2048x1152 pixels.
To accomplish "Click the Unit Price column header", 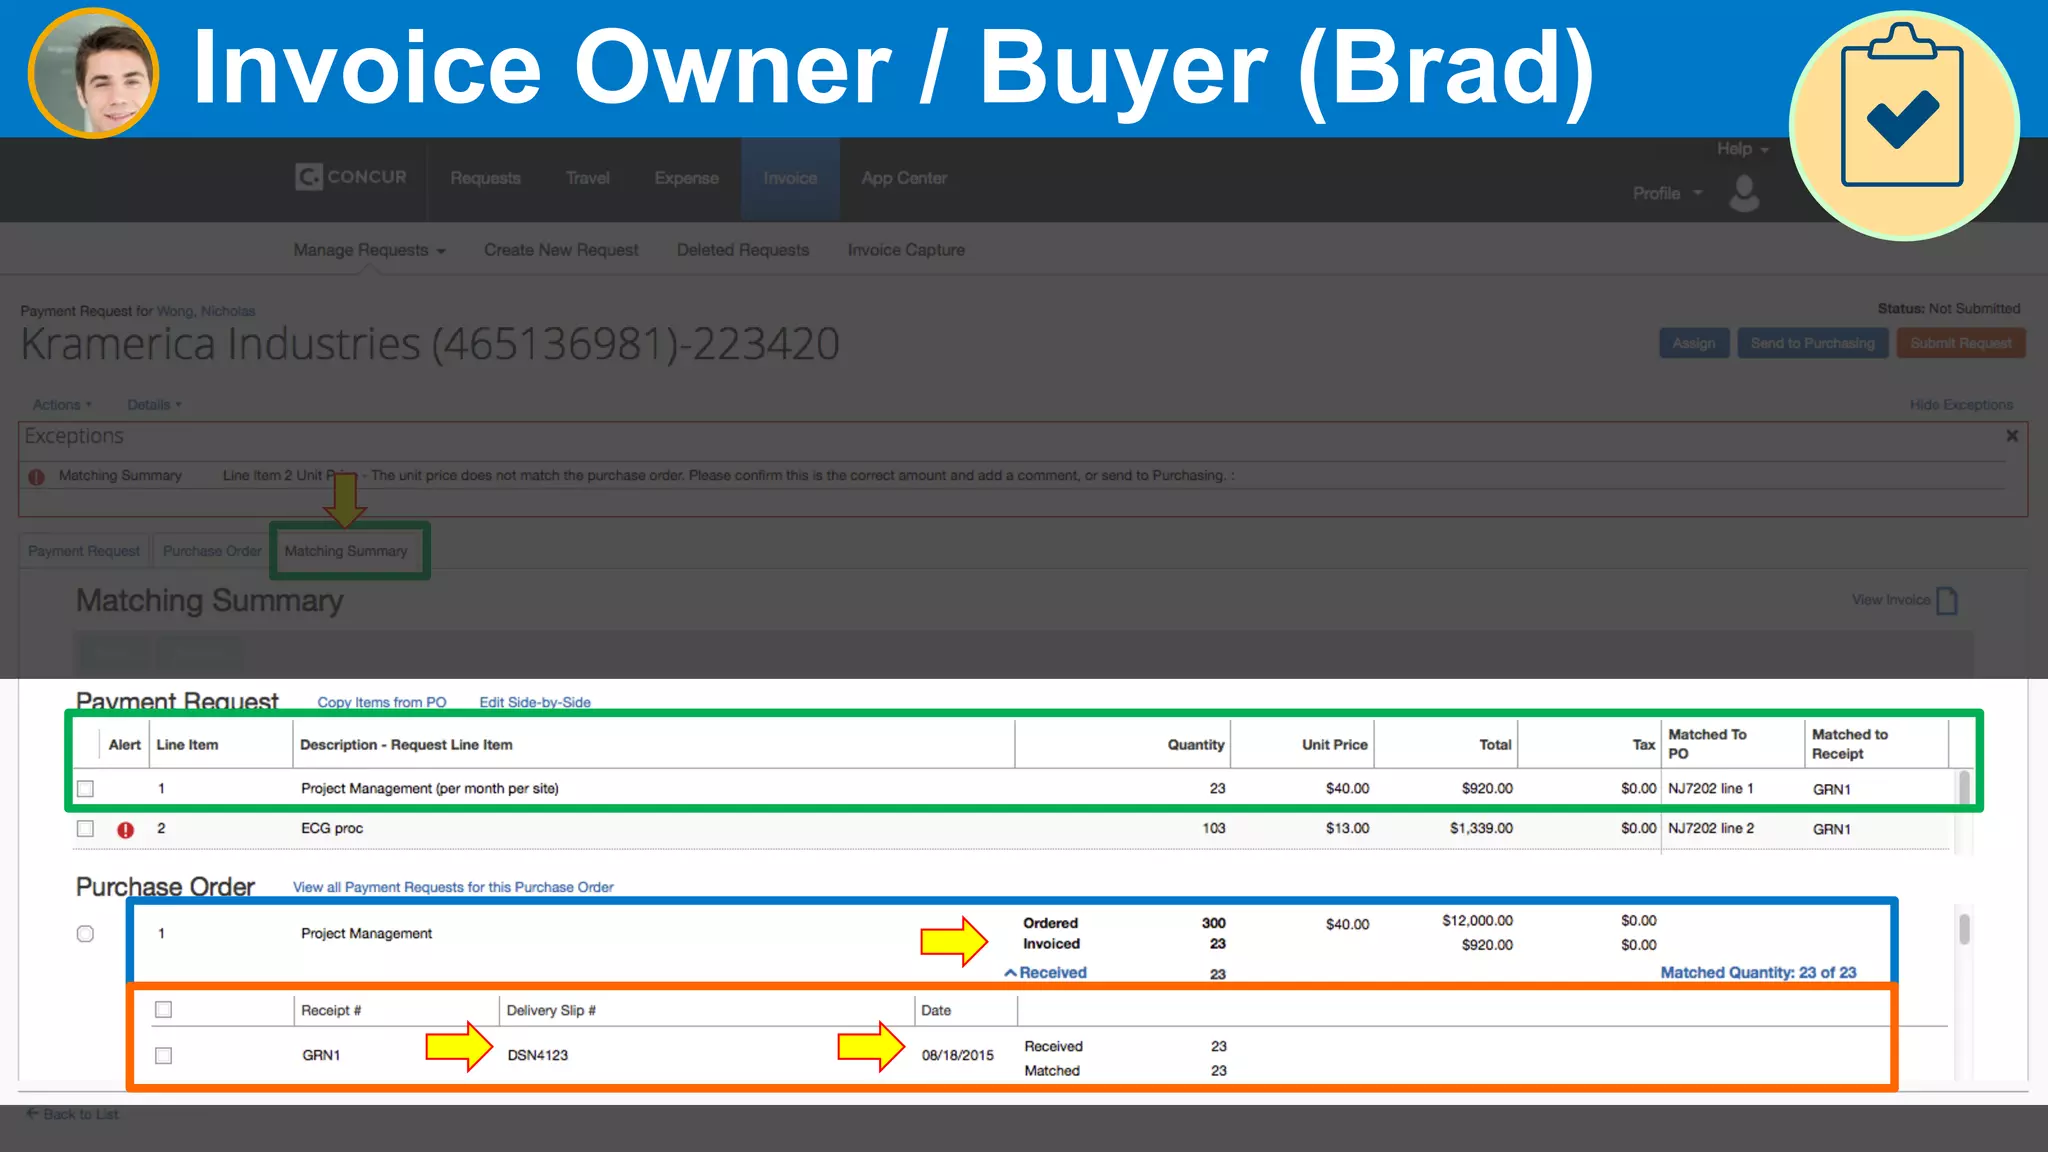I will coord(1334,745).
